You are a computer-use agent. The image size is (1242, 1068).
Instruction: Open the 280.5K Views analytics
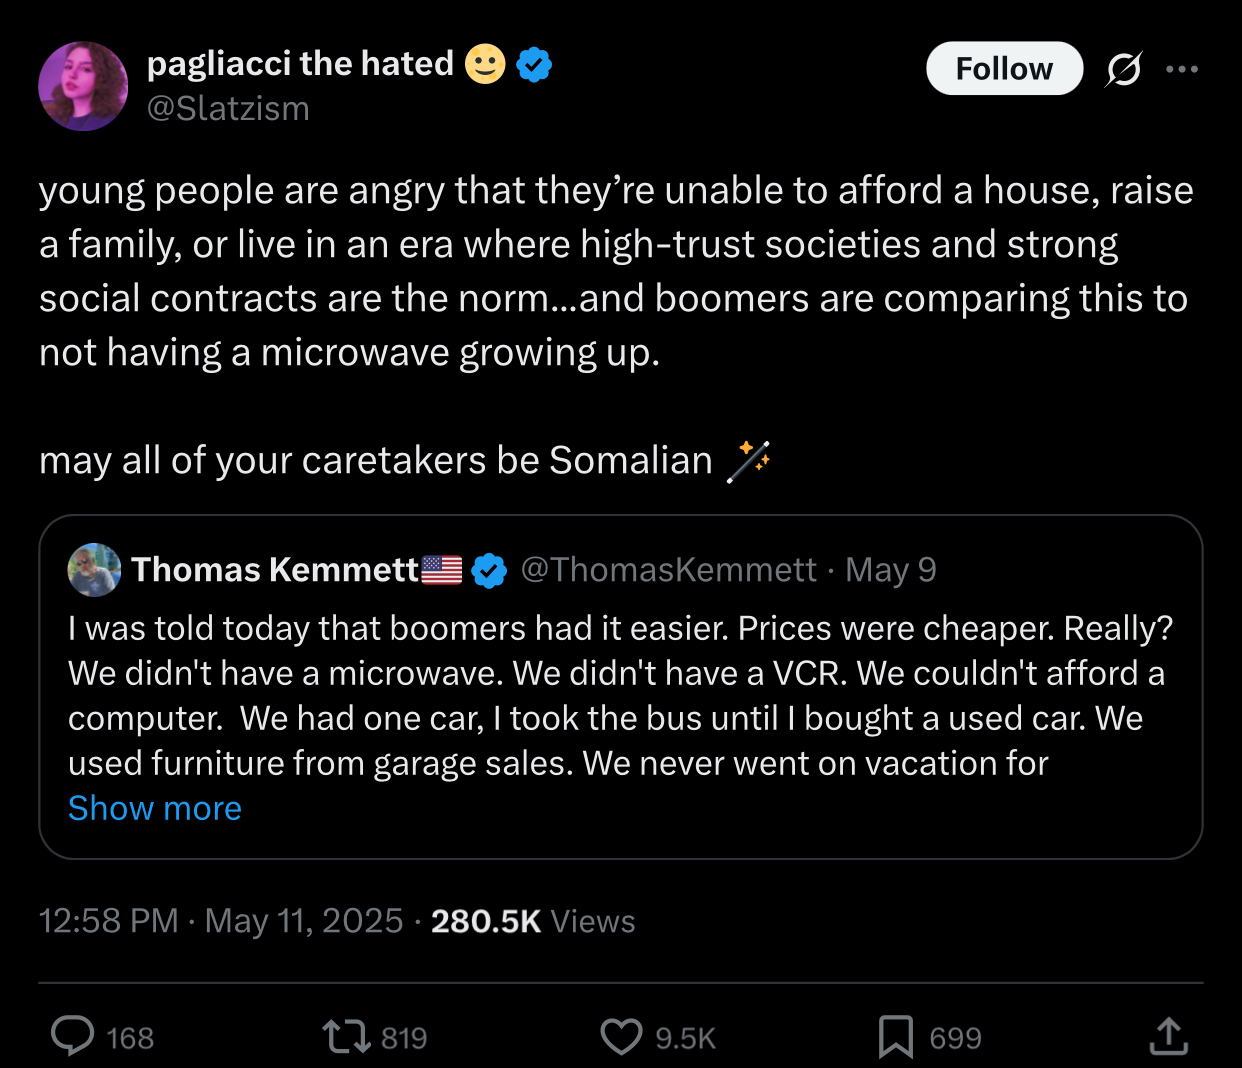pos(533,921)
